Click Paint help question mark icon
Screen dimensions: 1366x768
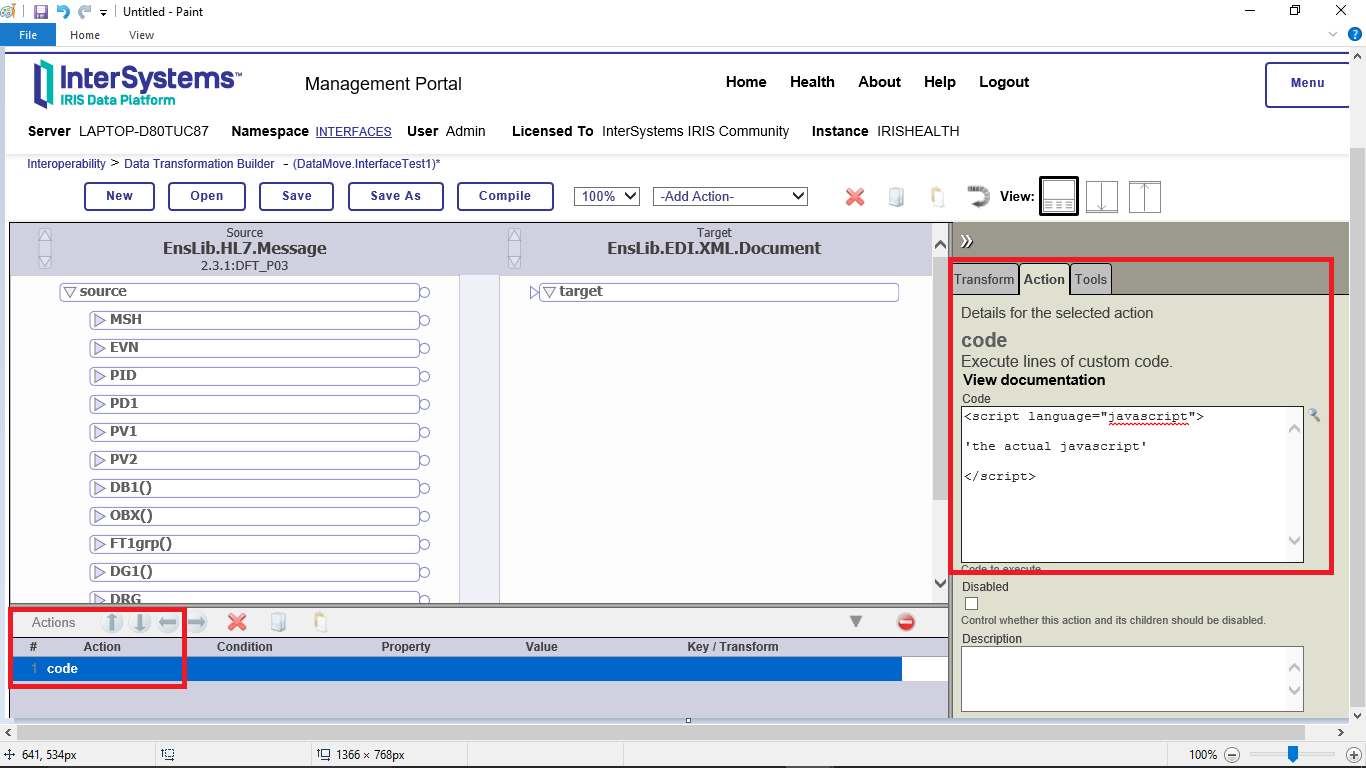click(1355, 34)
